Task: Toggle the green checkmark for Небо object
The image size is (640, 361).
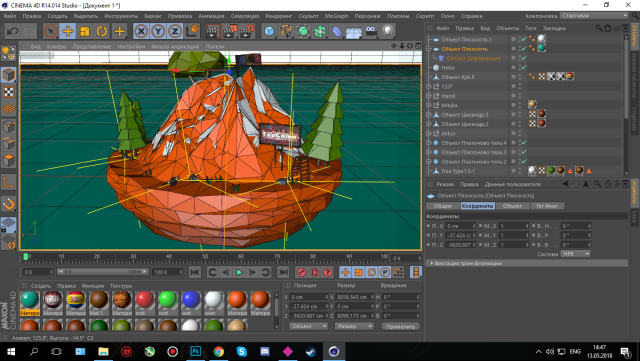Action: [524, 67]
